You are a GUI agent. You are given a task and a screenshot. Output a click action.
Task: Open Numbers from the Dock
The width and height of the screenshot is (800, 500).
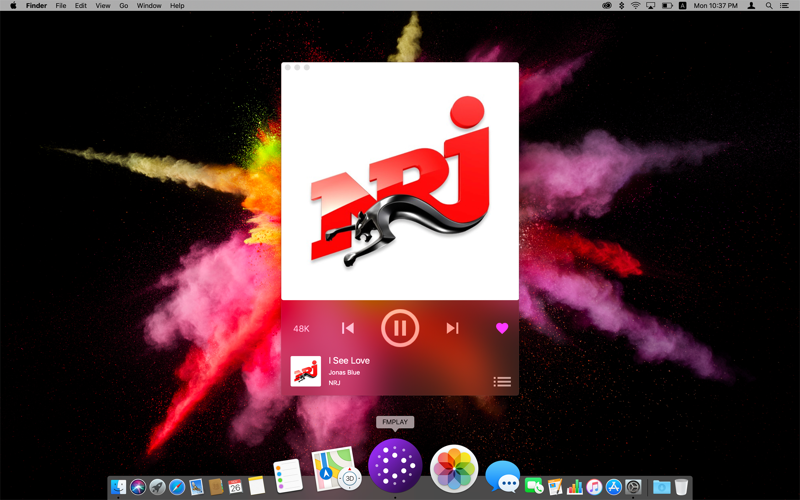(x=574, y=487)
